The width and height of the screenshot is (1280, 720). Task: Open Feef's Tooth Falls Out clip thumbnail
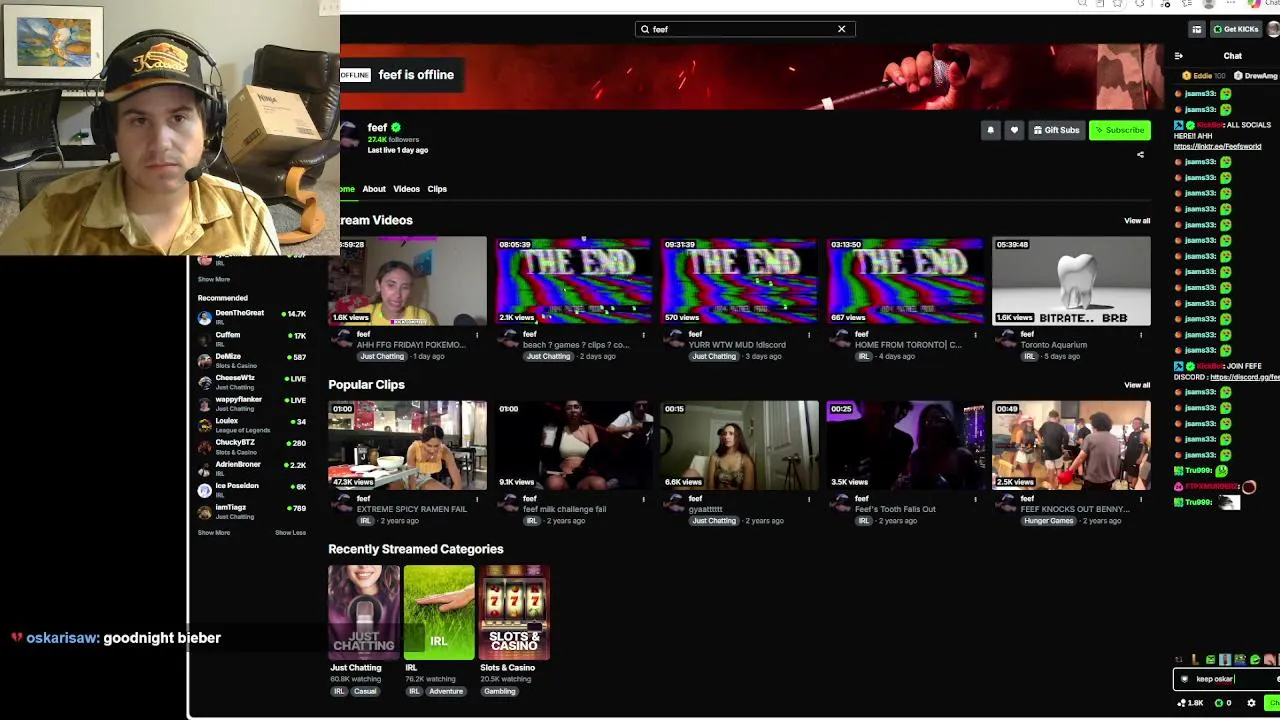click(x=905, y=445)
